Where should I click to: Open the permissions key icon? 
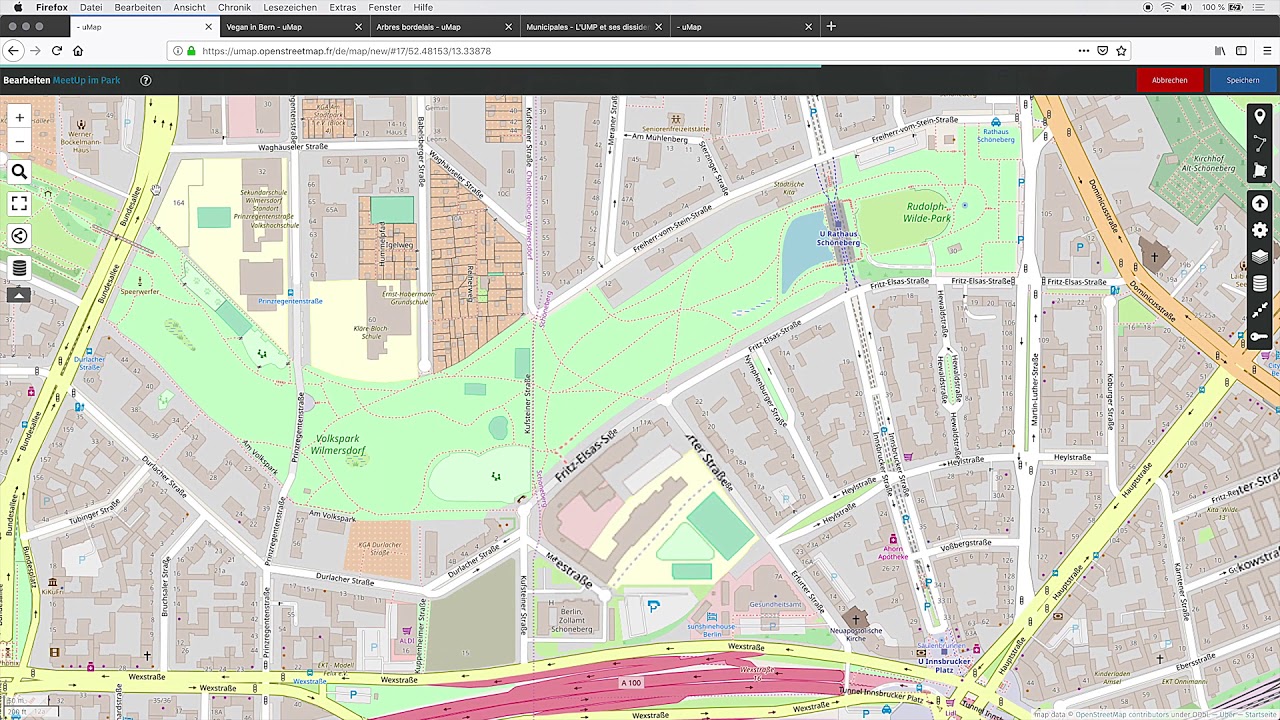point(1260,337)
